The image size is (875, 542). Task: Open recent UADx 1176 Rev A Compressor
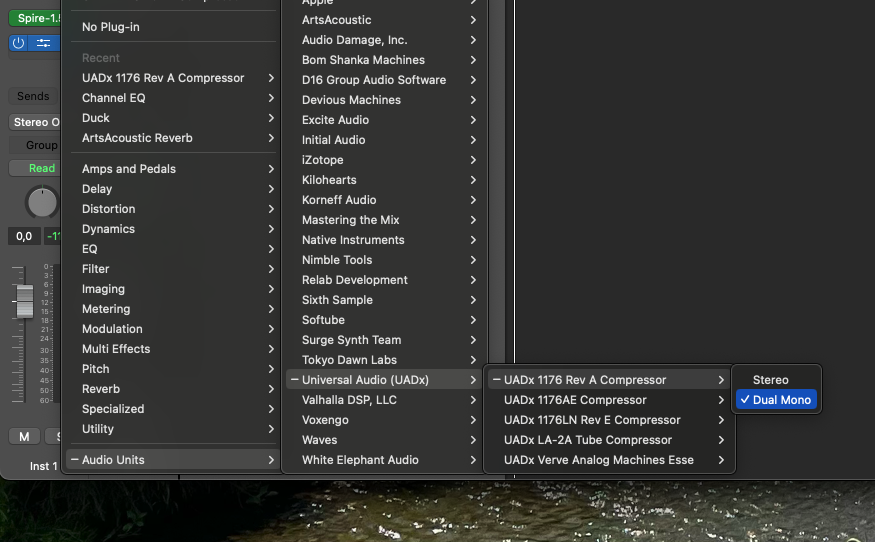pyautogui.click(x=173, y=78)
